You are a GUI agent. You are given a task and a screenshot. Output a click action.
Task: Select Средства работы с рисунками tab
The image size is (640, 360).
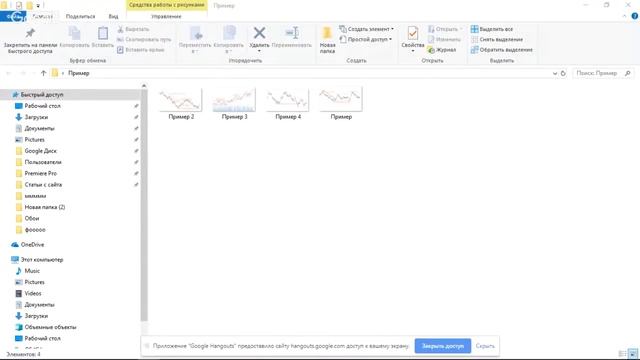(167, 5)
